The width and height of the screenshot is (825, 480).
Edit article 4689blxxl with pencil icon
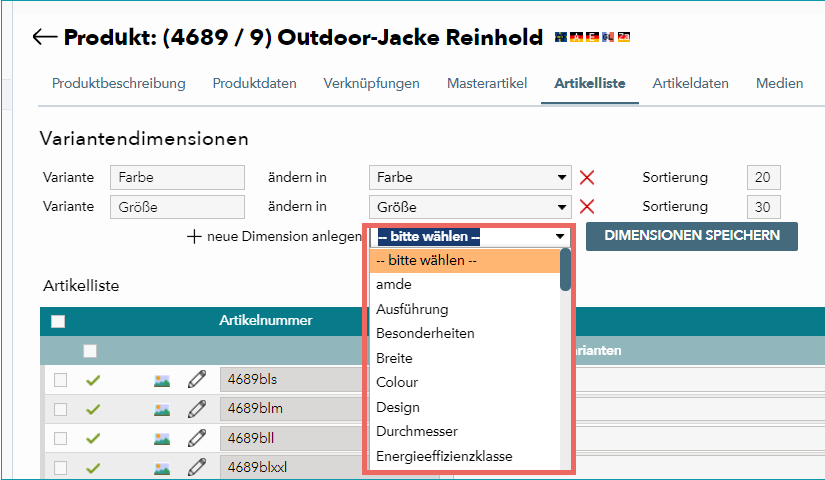coord(197,467)
